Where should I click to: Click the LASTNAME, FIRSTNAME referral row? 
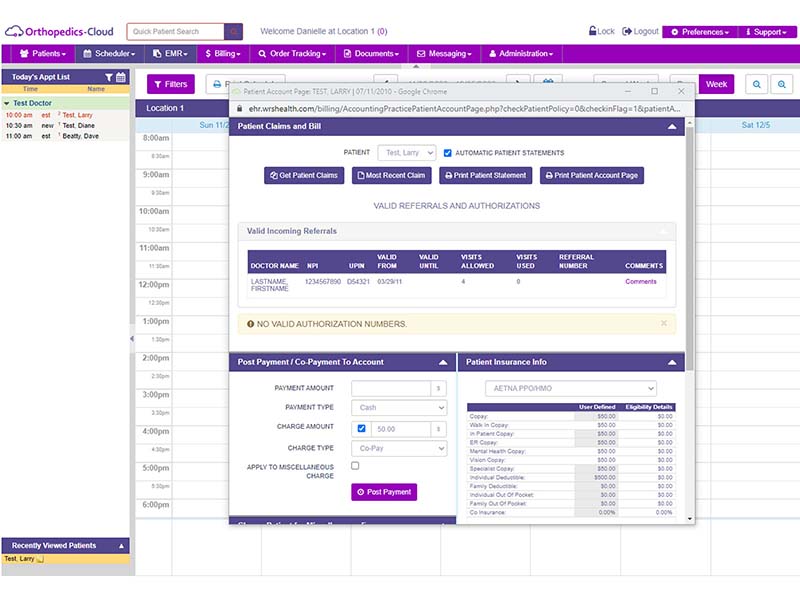(x=457, y=285)
